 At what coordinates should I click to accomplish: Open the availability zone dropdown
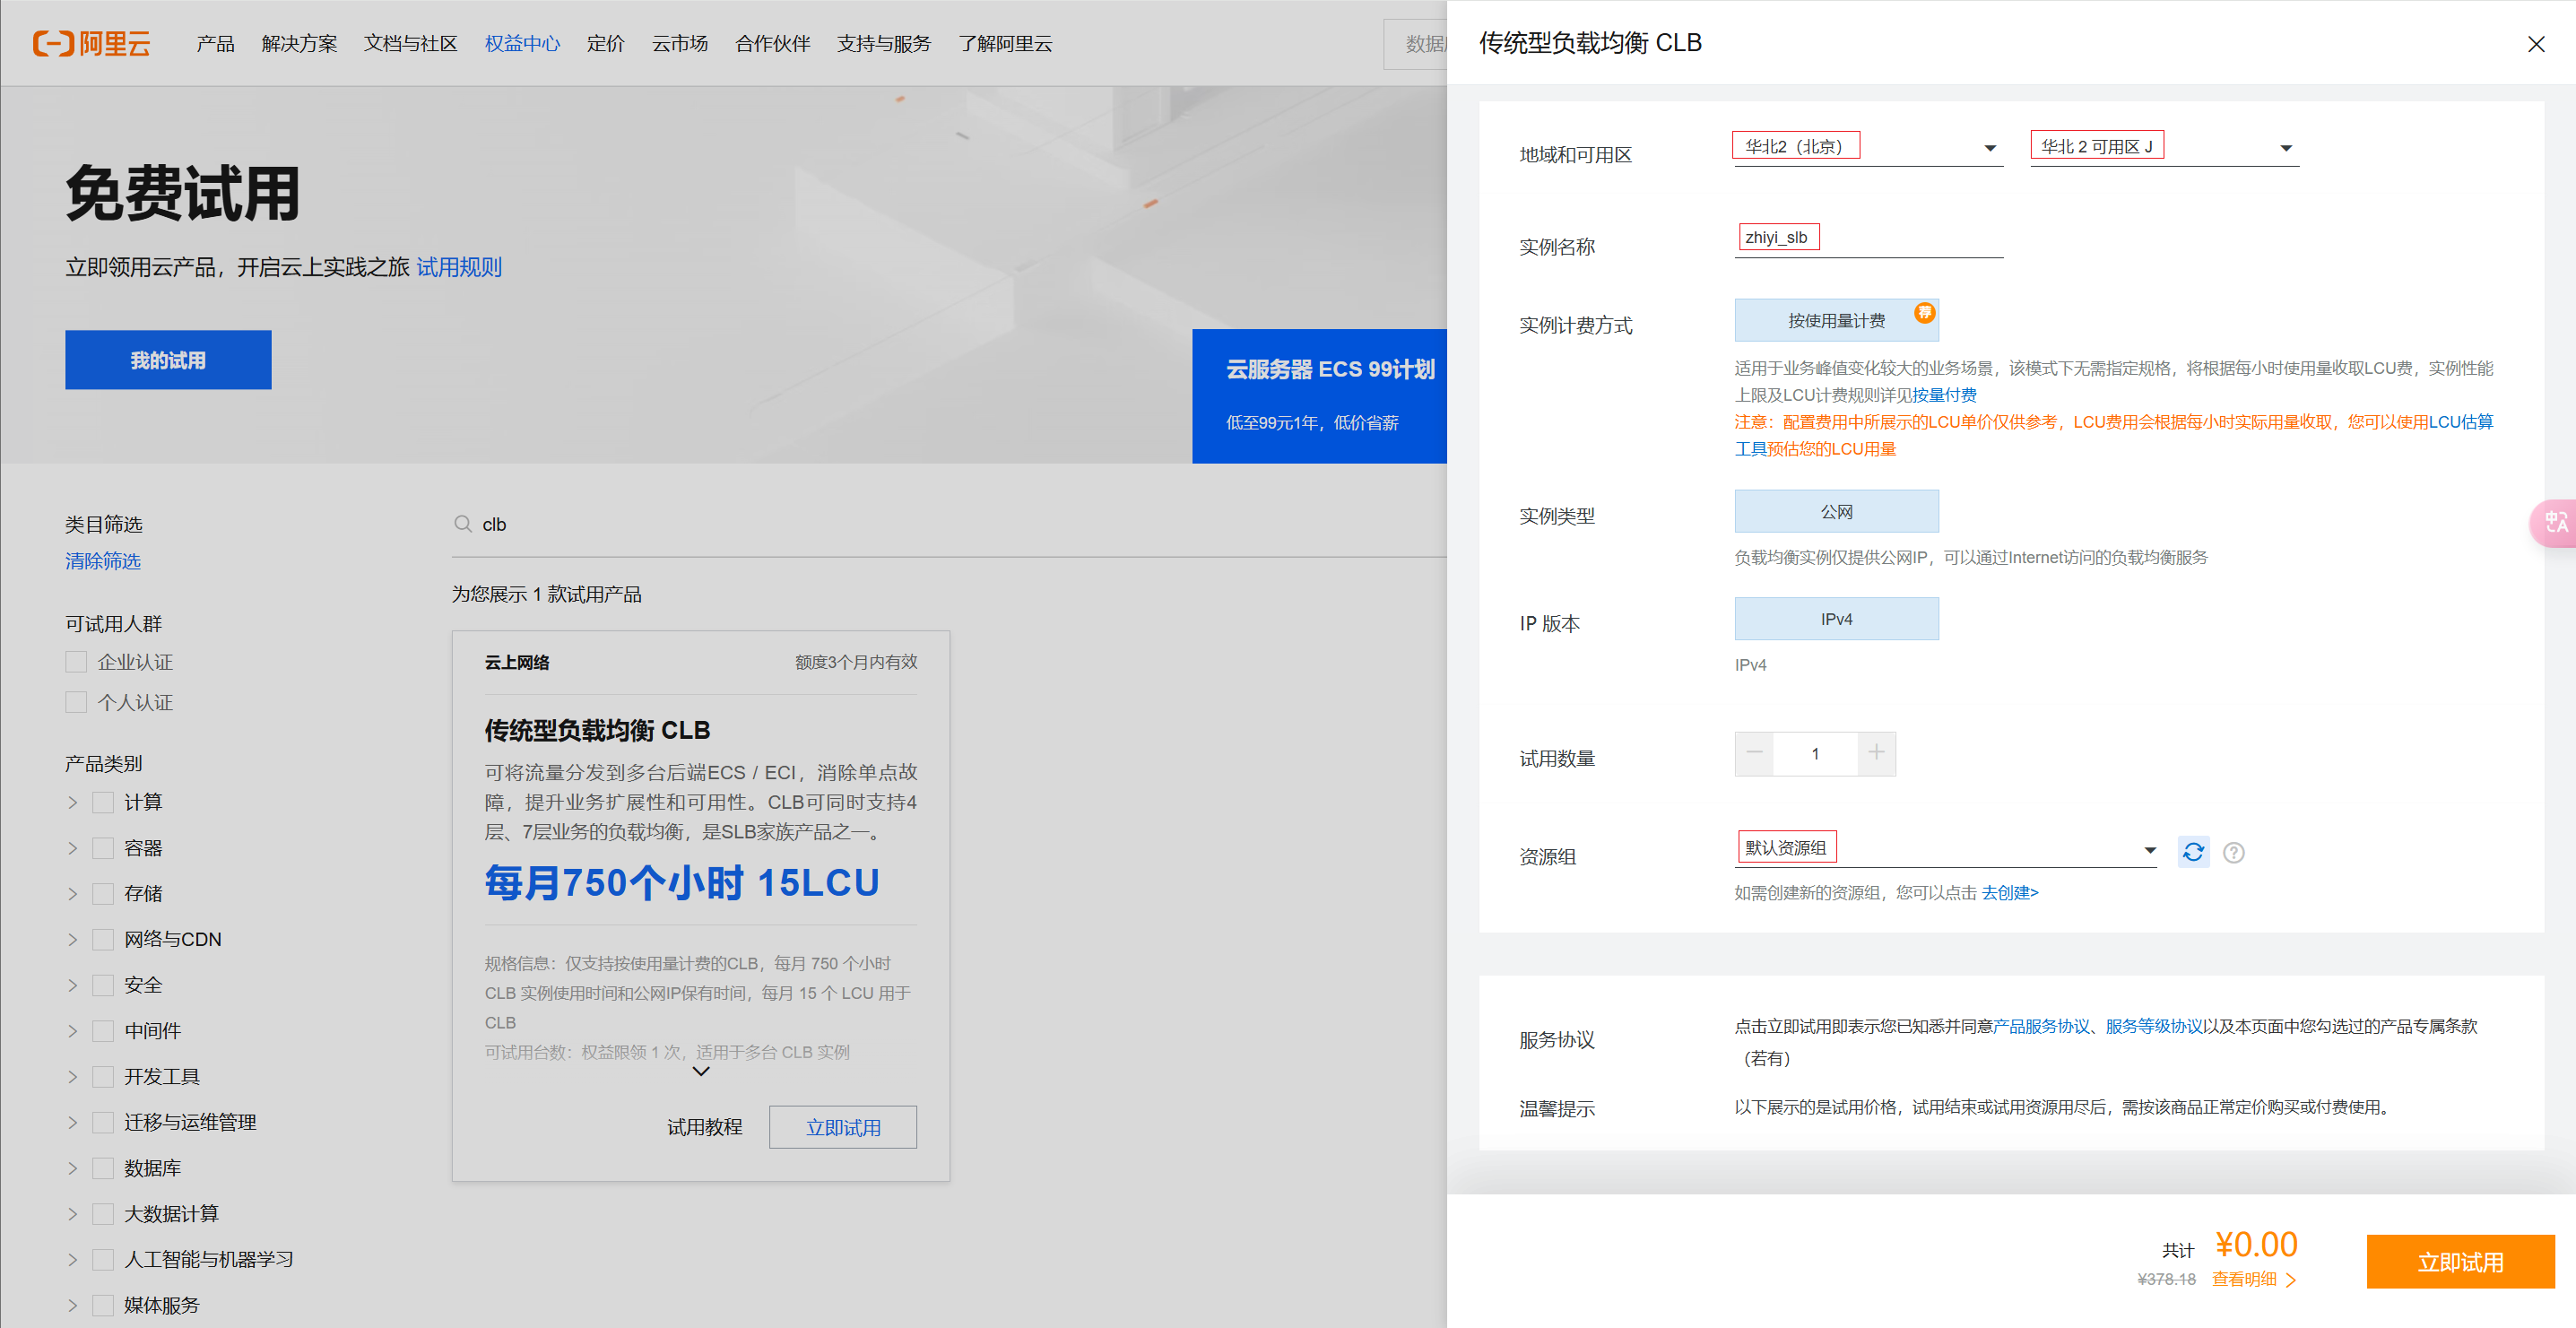coord(2164,147)
